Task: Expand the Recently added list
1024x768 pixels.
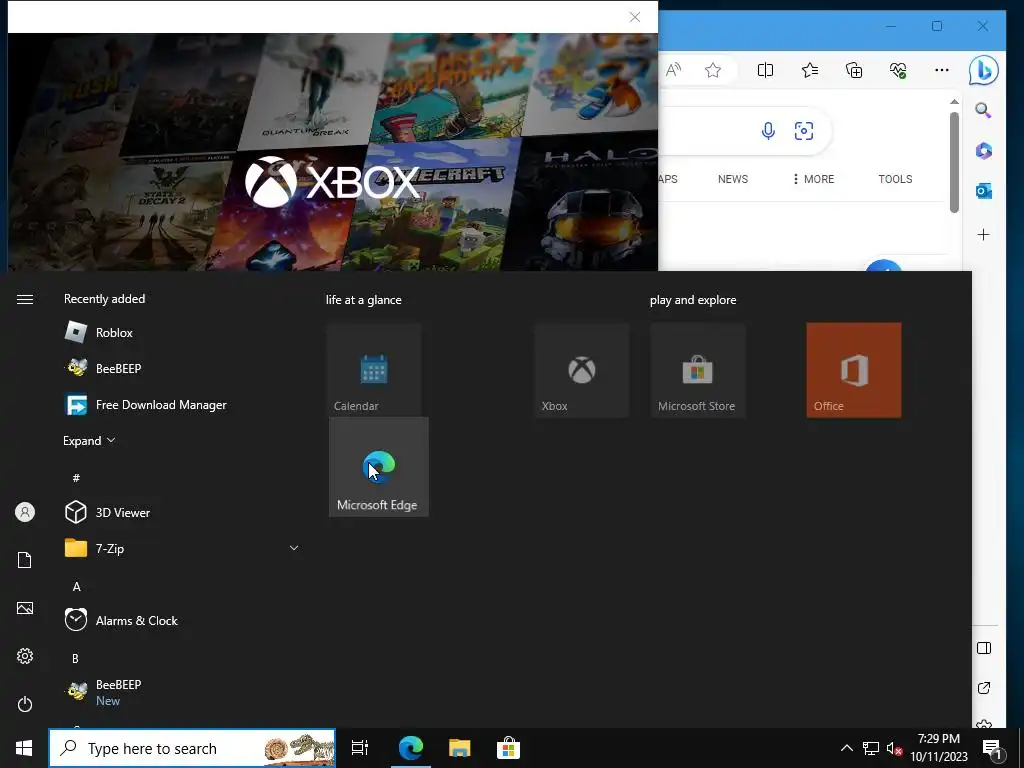Action: [x=89, y=441]
